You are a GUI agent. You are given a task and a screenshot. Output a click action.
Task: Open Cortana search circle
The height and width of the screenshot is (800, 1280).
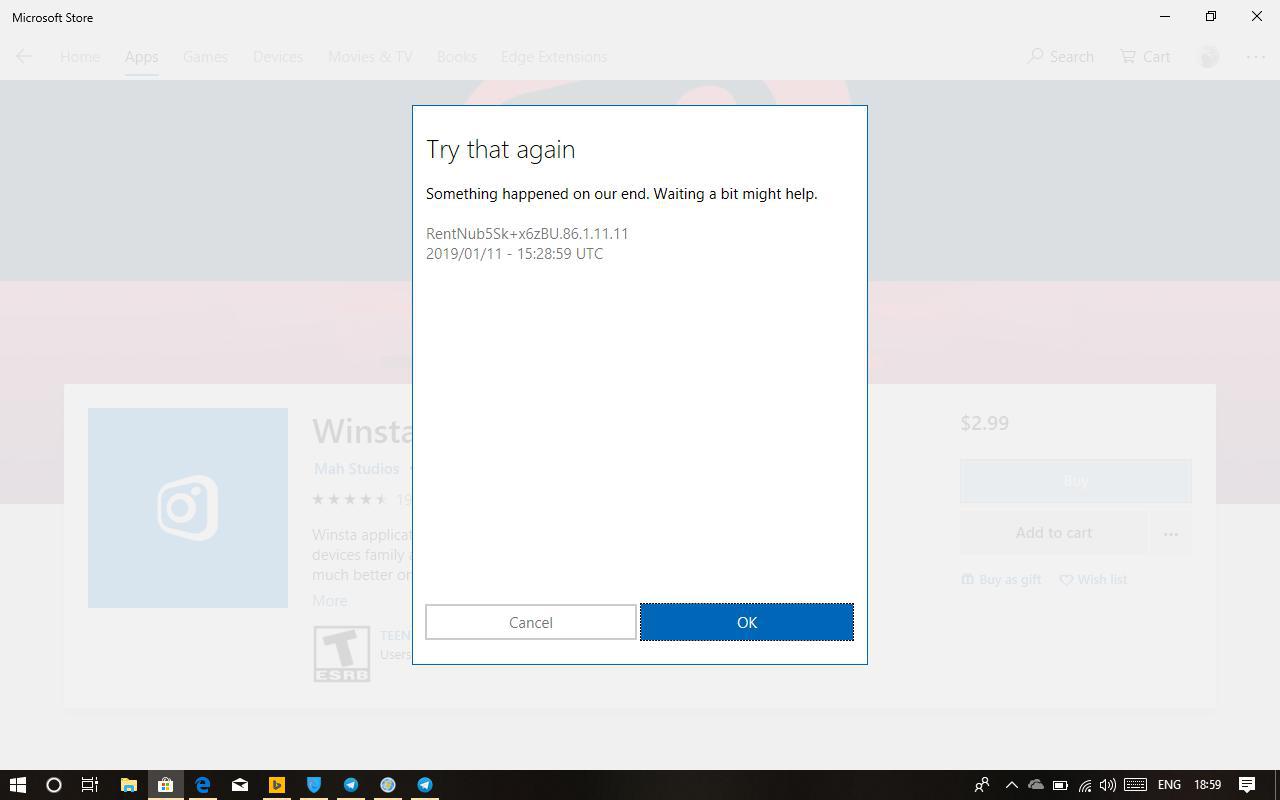pos(54,785)
